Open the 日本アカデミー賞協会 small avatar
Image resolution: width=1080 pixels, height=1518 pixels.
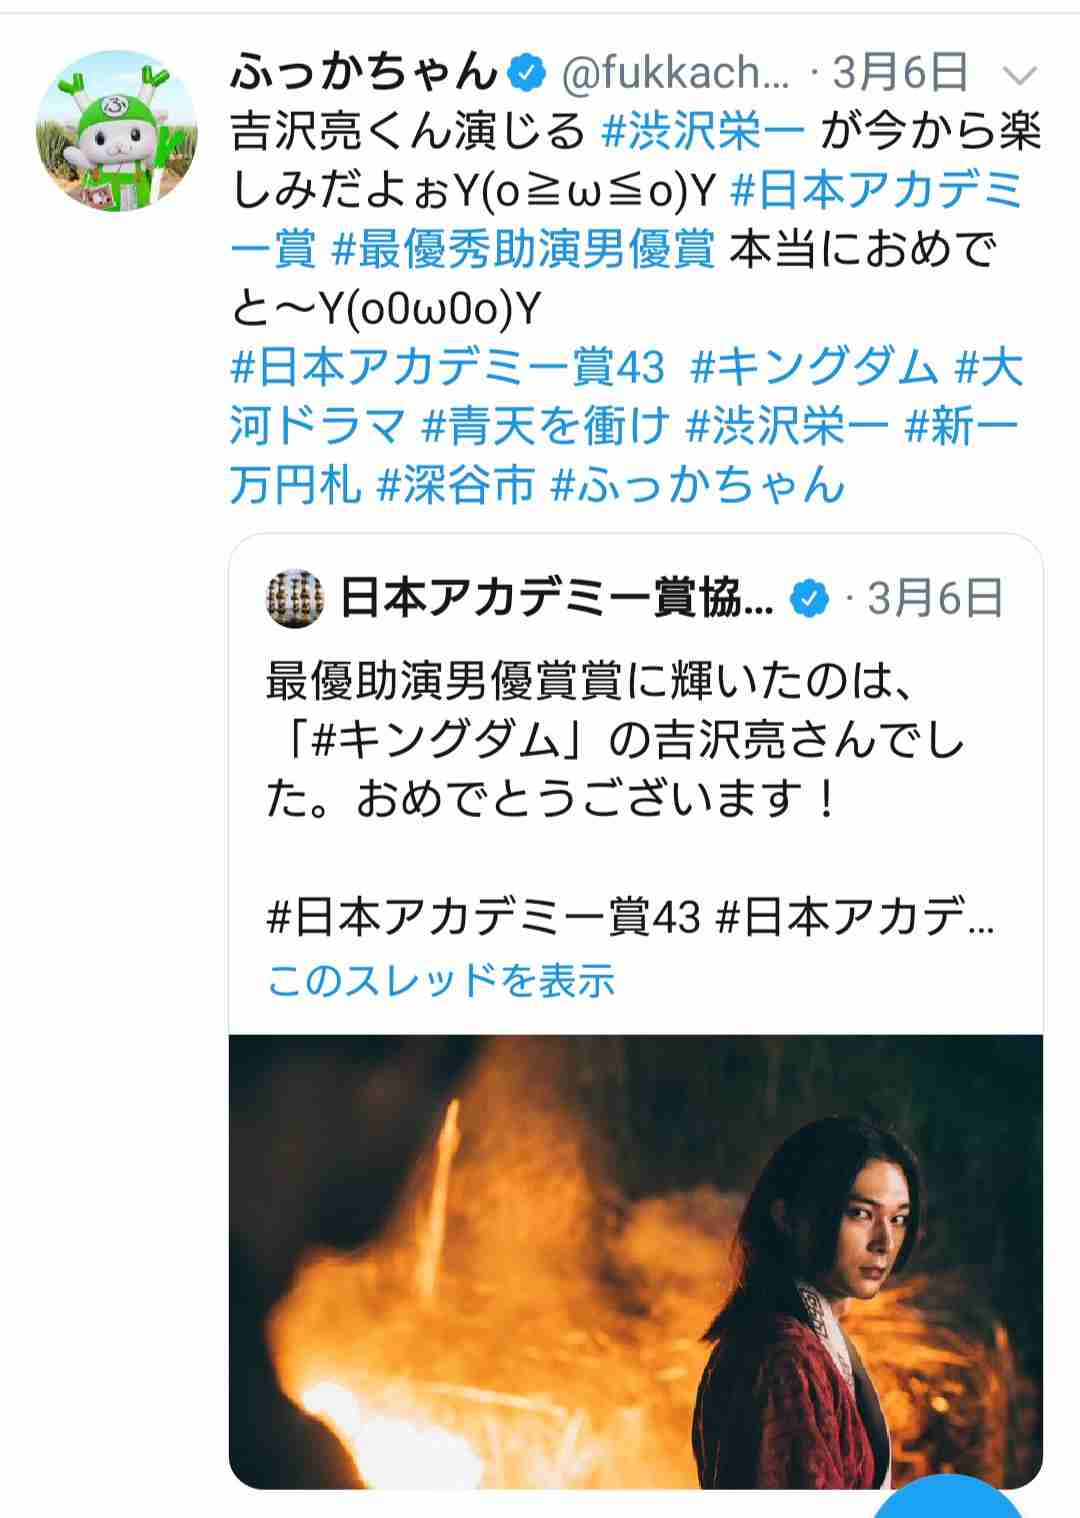pos(295,598)
